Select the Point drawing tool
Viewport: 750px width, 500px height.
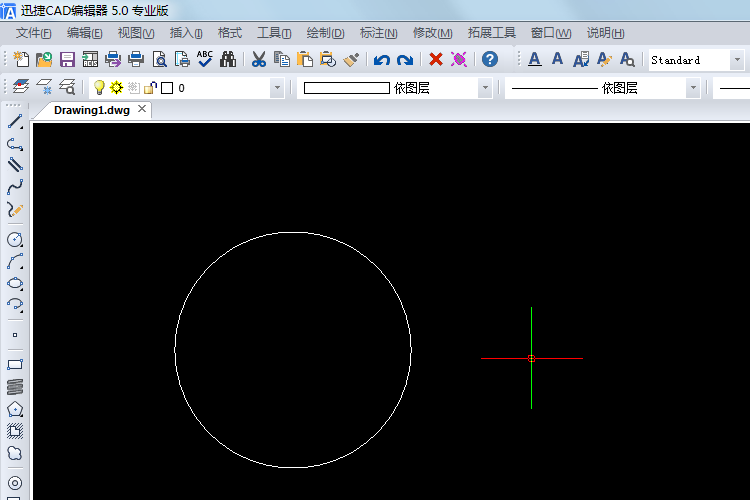(x=15, y=335)
